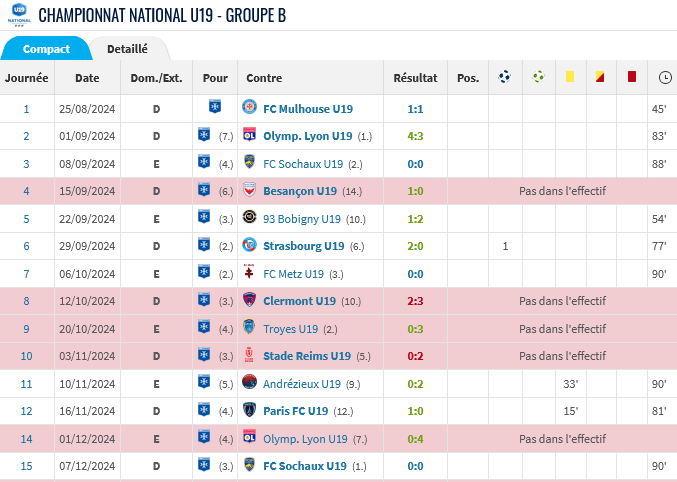Click the Clermont U19 club crest

[x=249, y=299]
